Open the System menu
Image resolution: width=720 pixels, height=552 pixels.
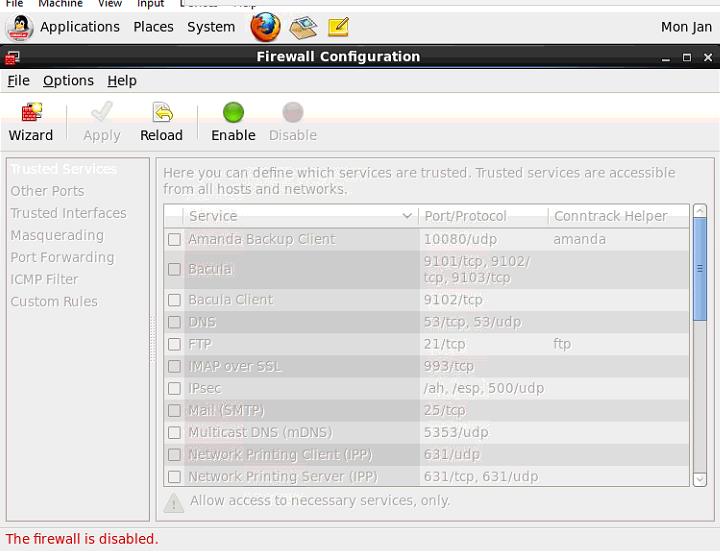211,27
